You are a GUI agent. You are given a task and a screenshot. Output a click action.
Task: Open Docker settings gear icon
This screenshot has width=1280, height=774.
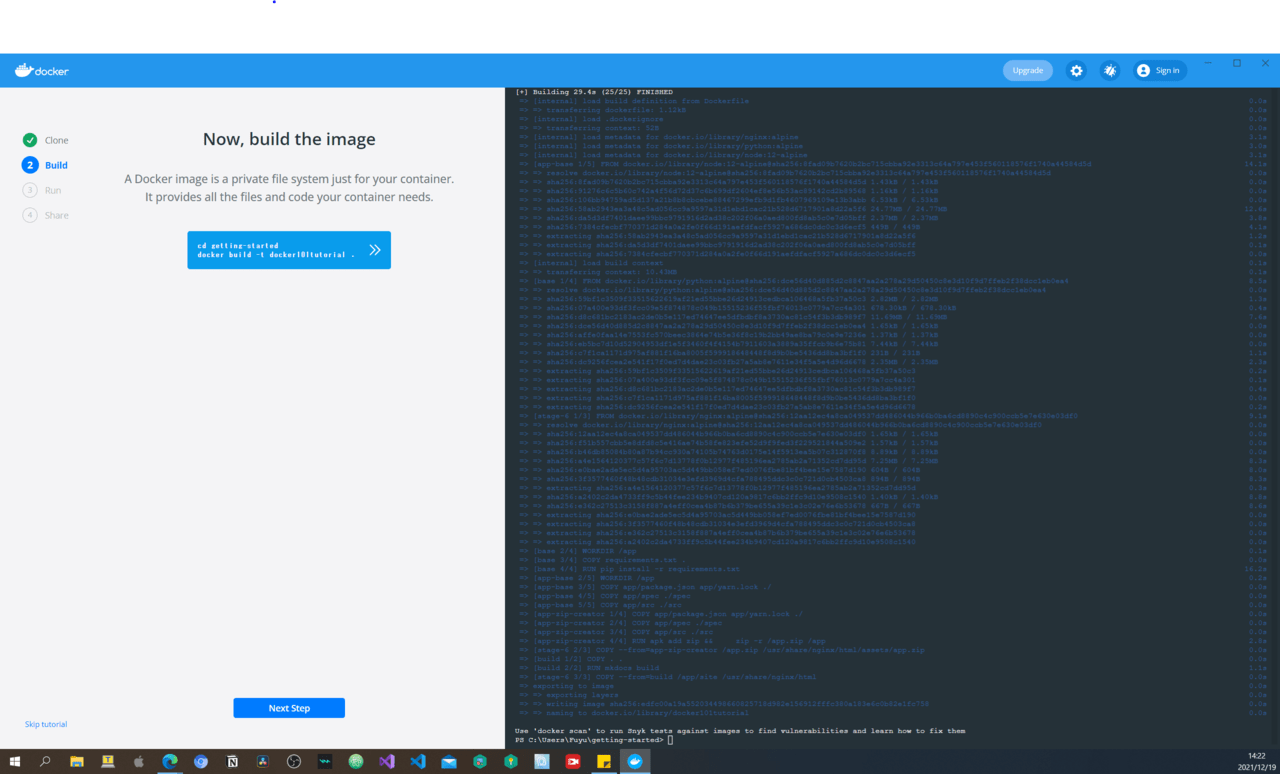pyautogui.click(x=1076, y=71)
